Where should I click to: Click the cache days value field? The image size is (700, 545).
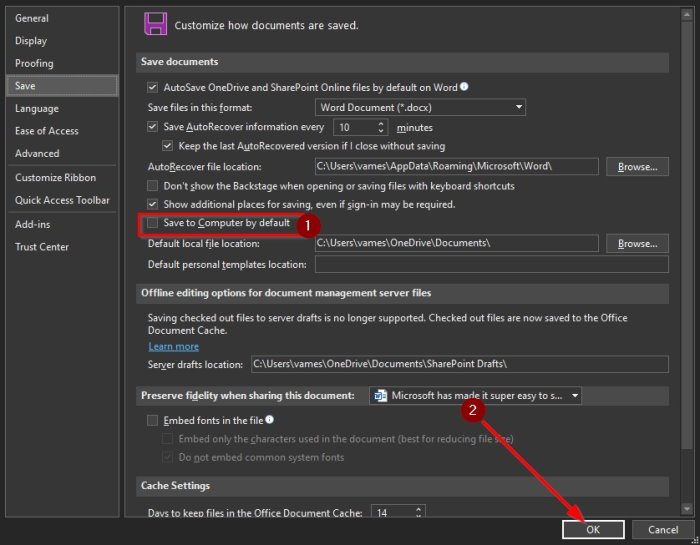pos(392,512)
